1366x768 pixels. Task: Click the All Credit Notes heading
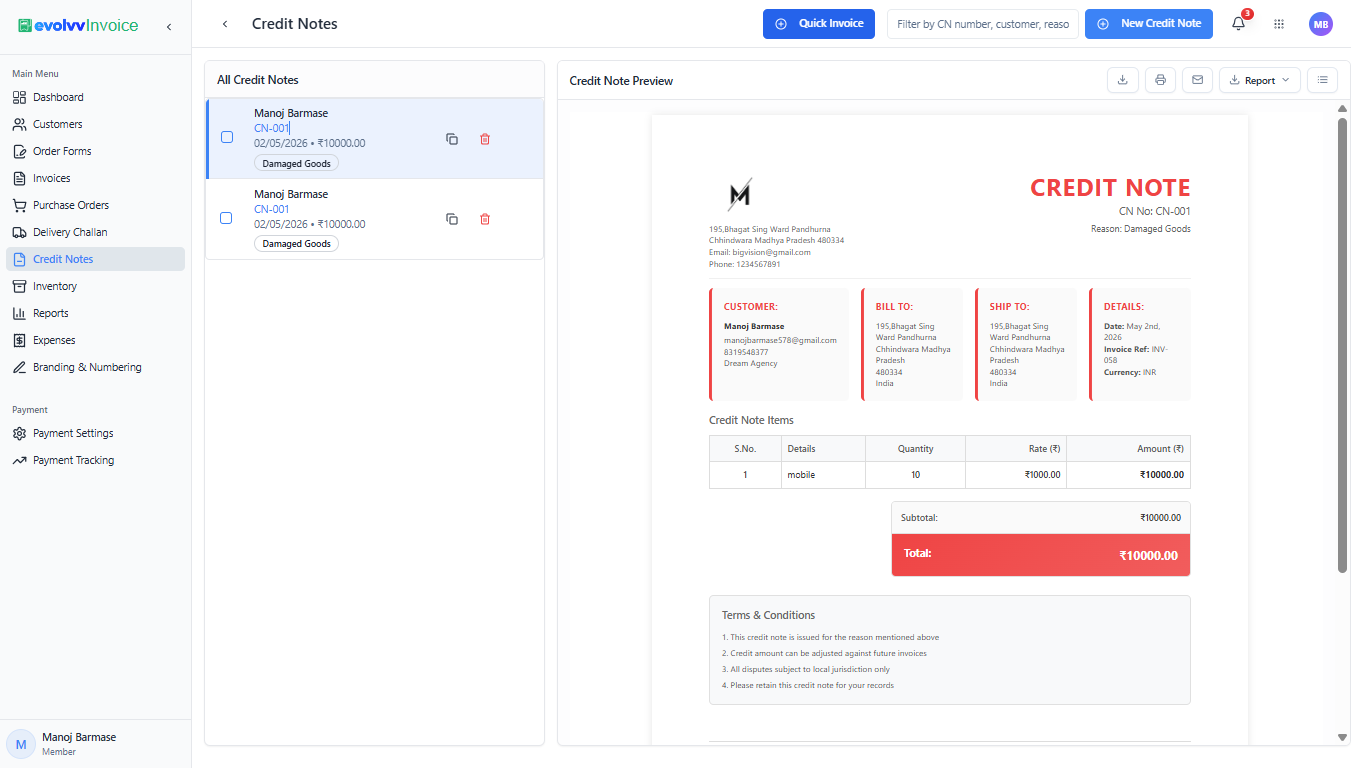[258, 80]
